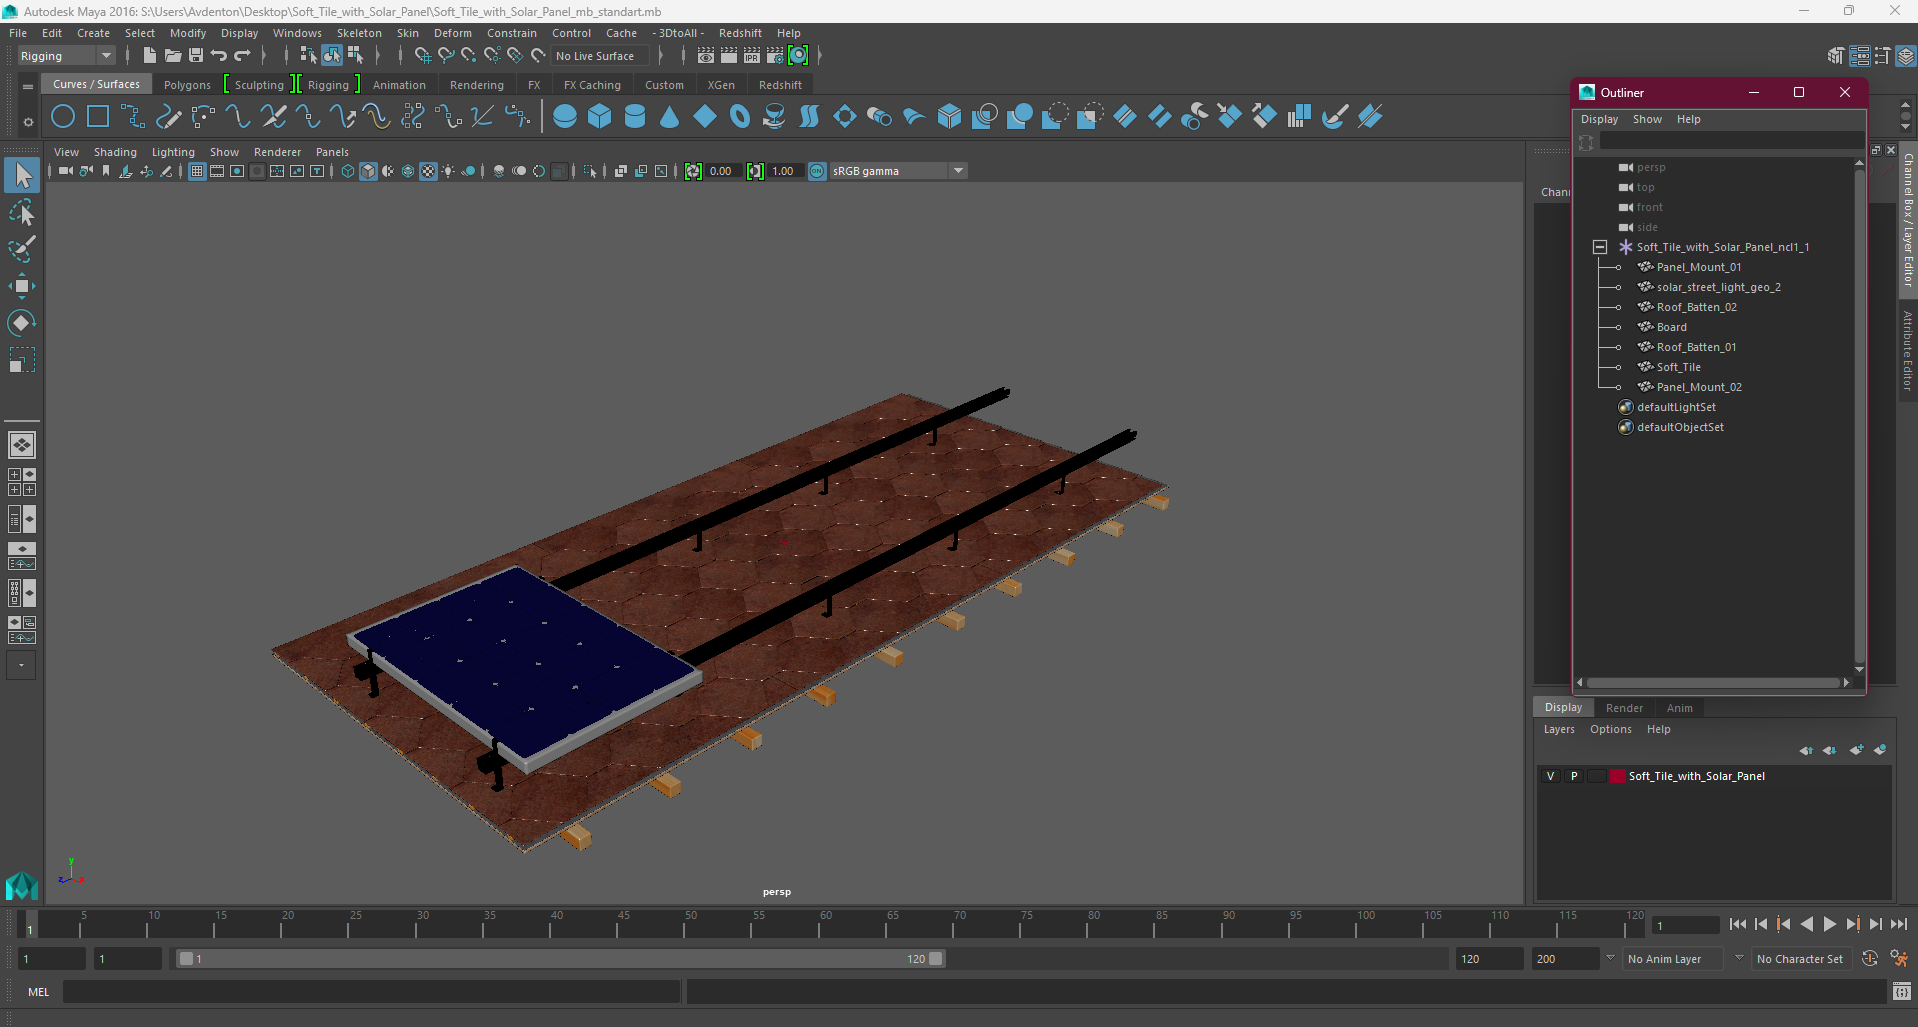Screen dimensions: 1918x1027
Task: Activate the Lasso select tool
Action: coord(22,212)
